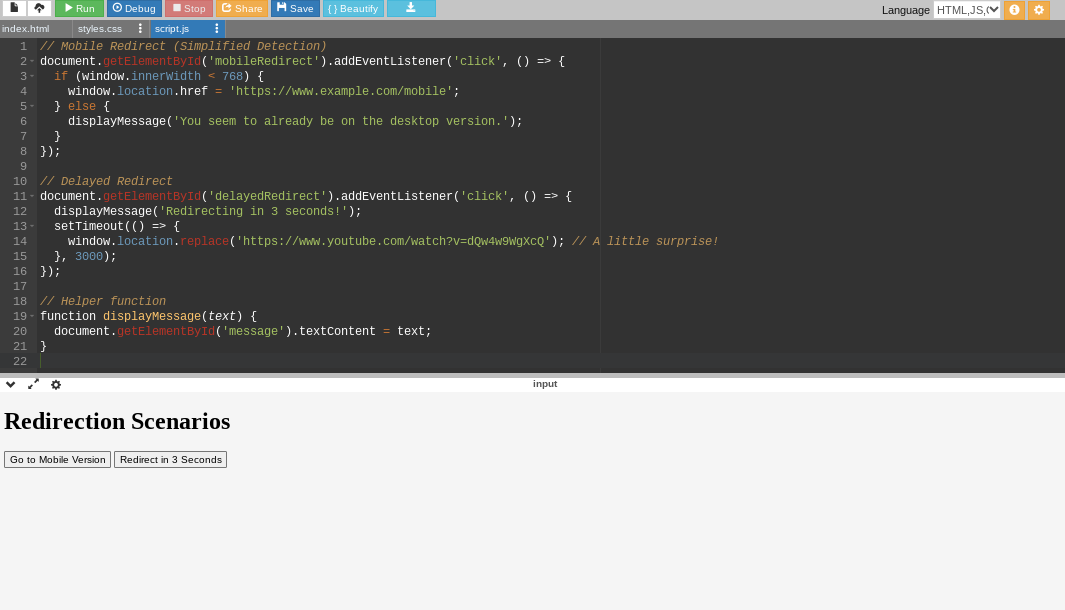Stop the running program
This screenshot has height=610, width=1065.
pos(189,8)
